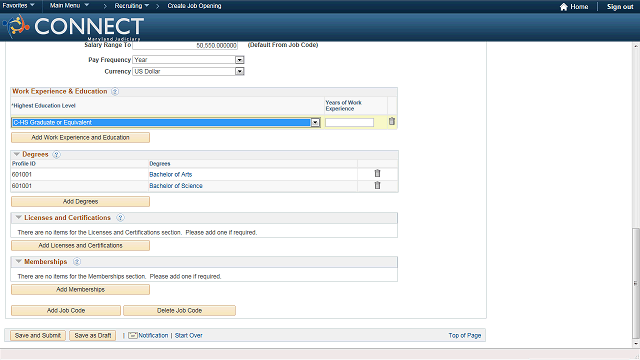Open the Highest Education Level dropdown
Image resolution: width=640 pixels, height=360 pixels.
click(315, 122)
